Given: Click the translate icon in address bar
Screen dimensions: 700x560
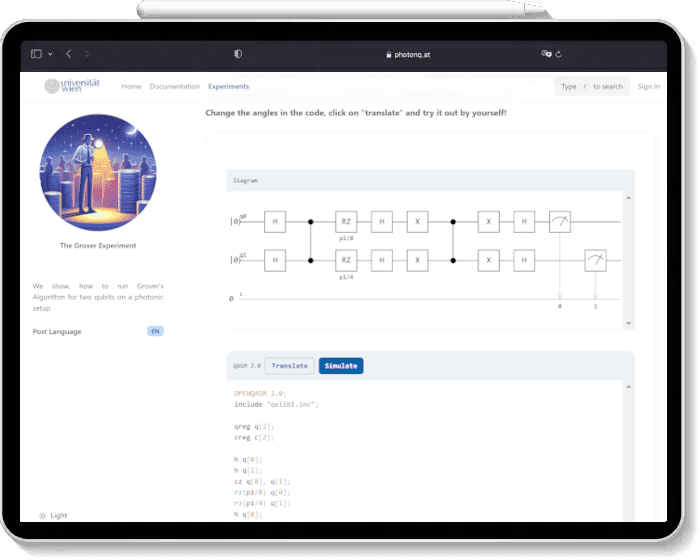Looking at the screenshot, I should click(546, 54).
